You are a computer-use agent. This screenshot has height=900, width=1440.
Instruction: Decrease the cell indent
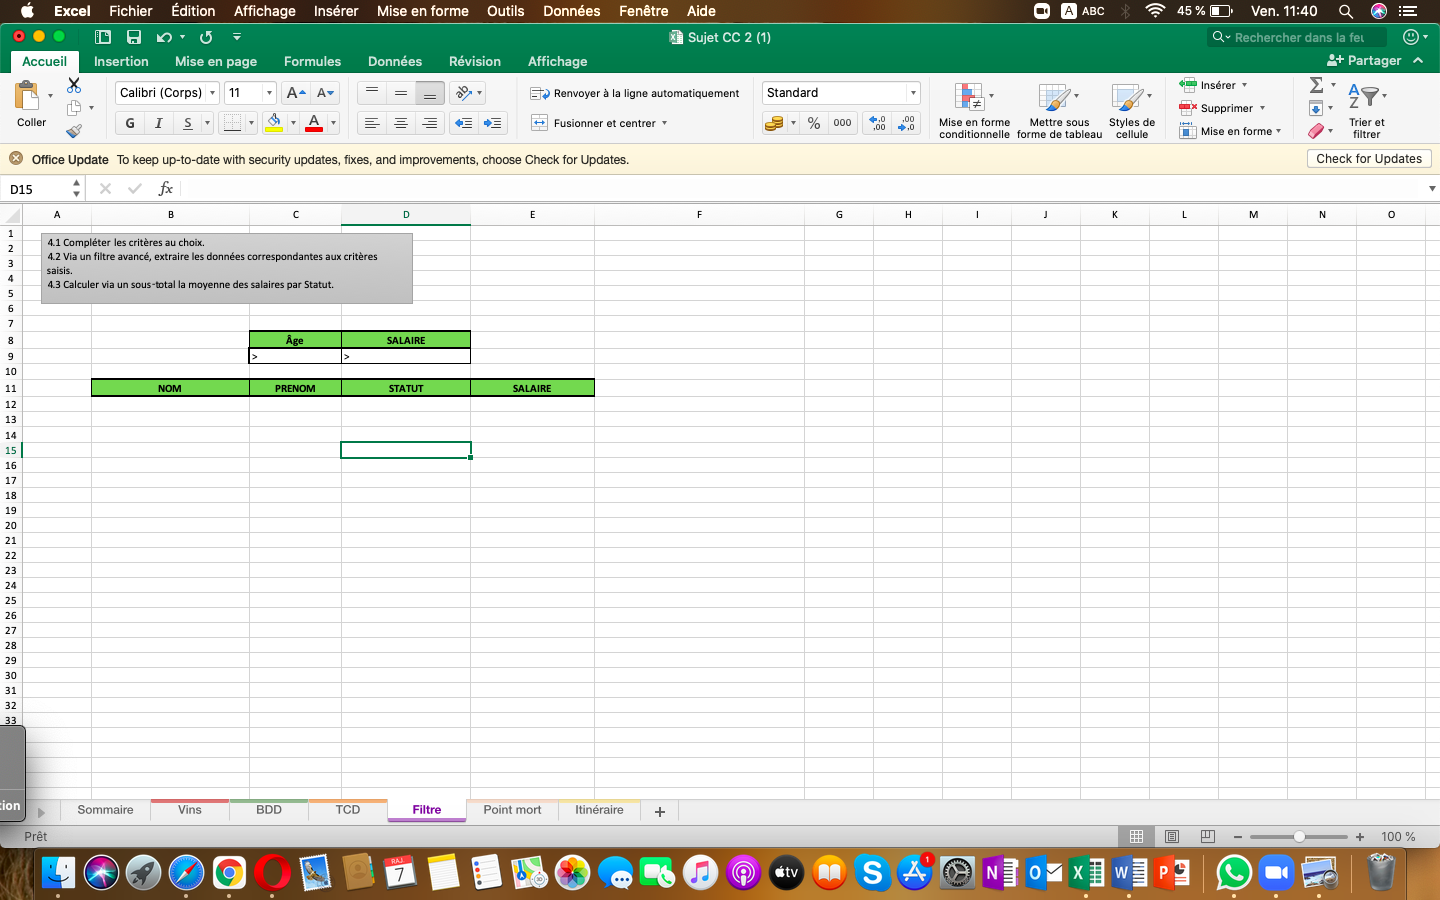pyautogui.click(x=463, y=123)
